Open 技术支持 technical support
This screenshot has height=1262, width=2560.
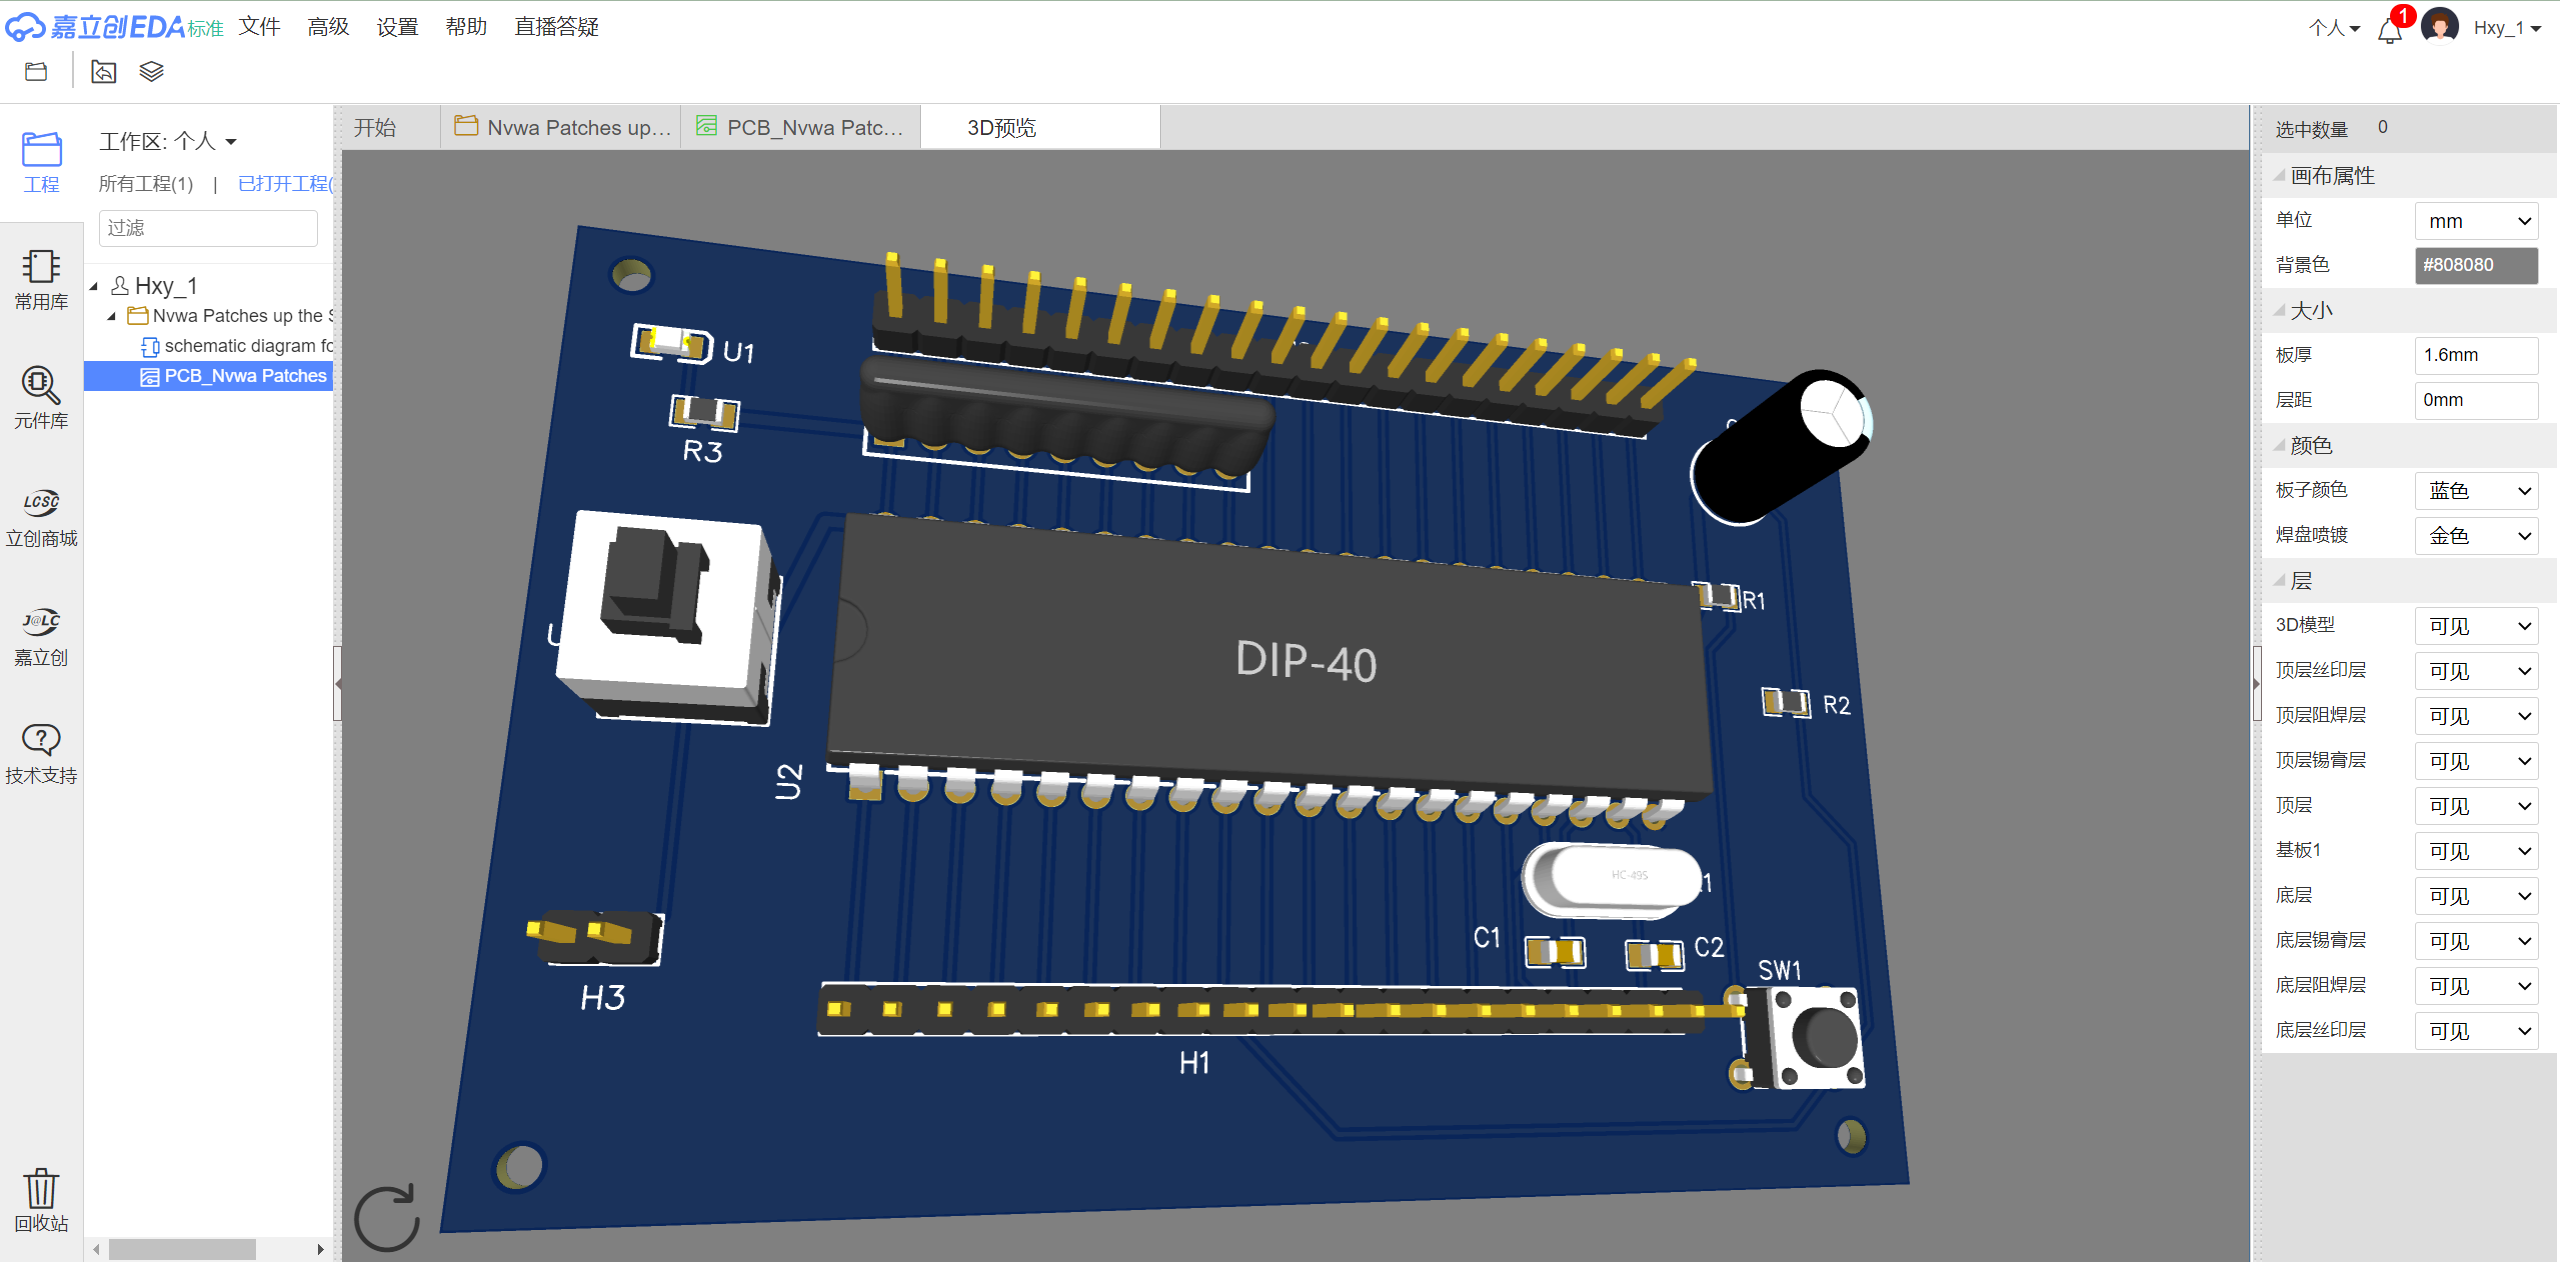pyautogui.click(x=41, y=753)
